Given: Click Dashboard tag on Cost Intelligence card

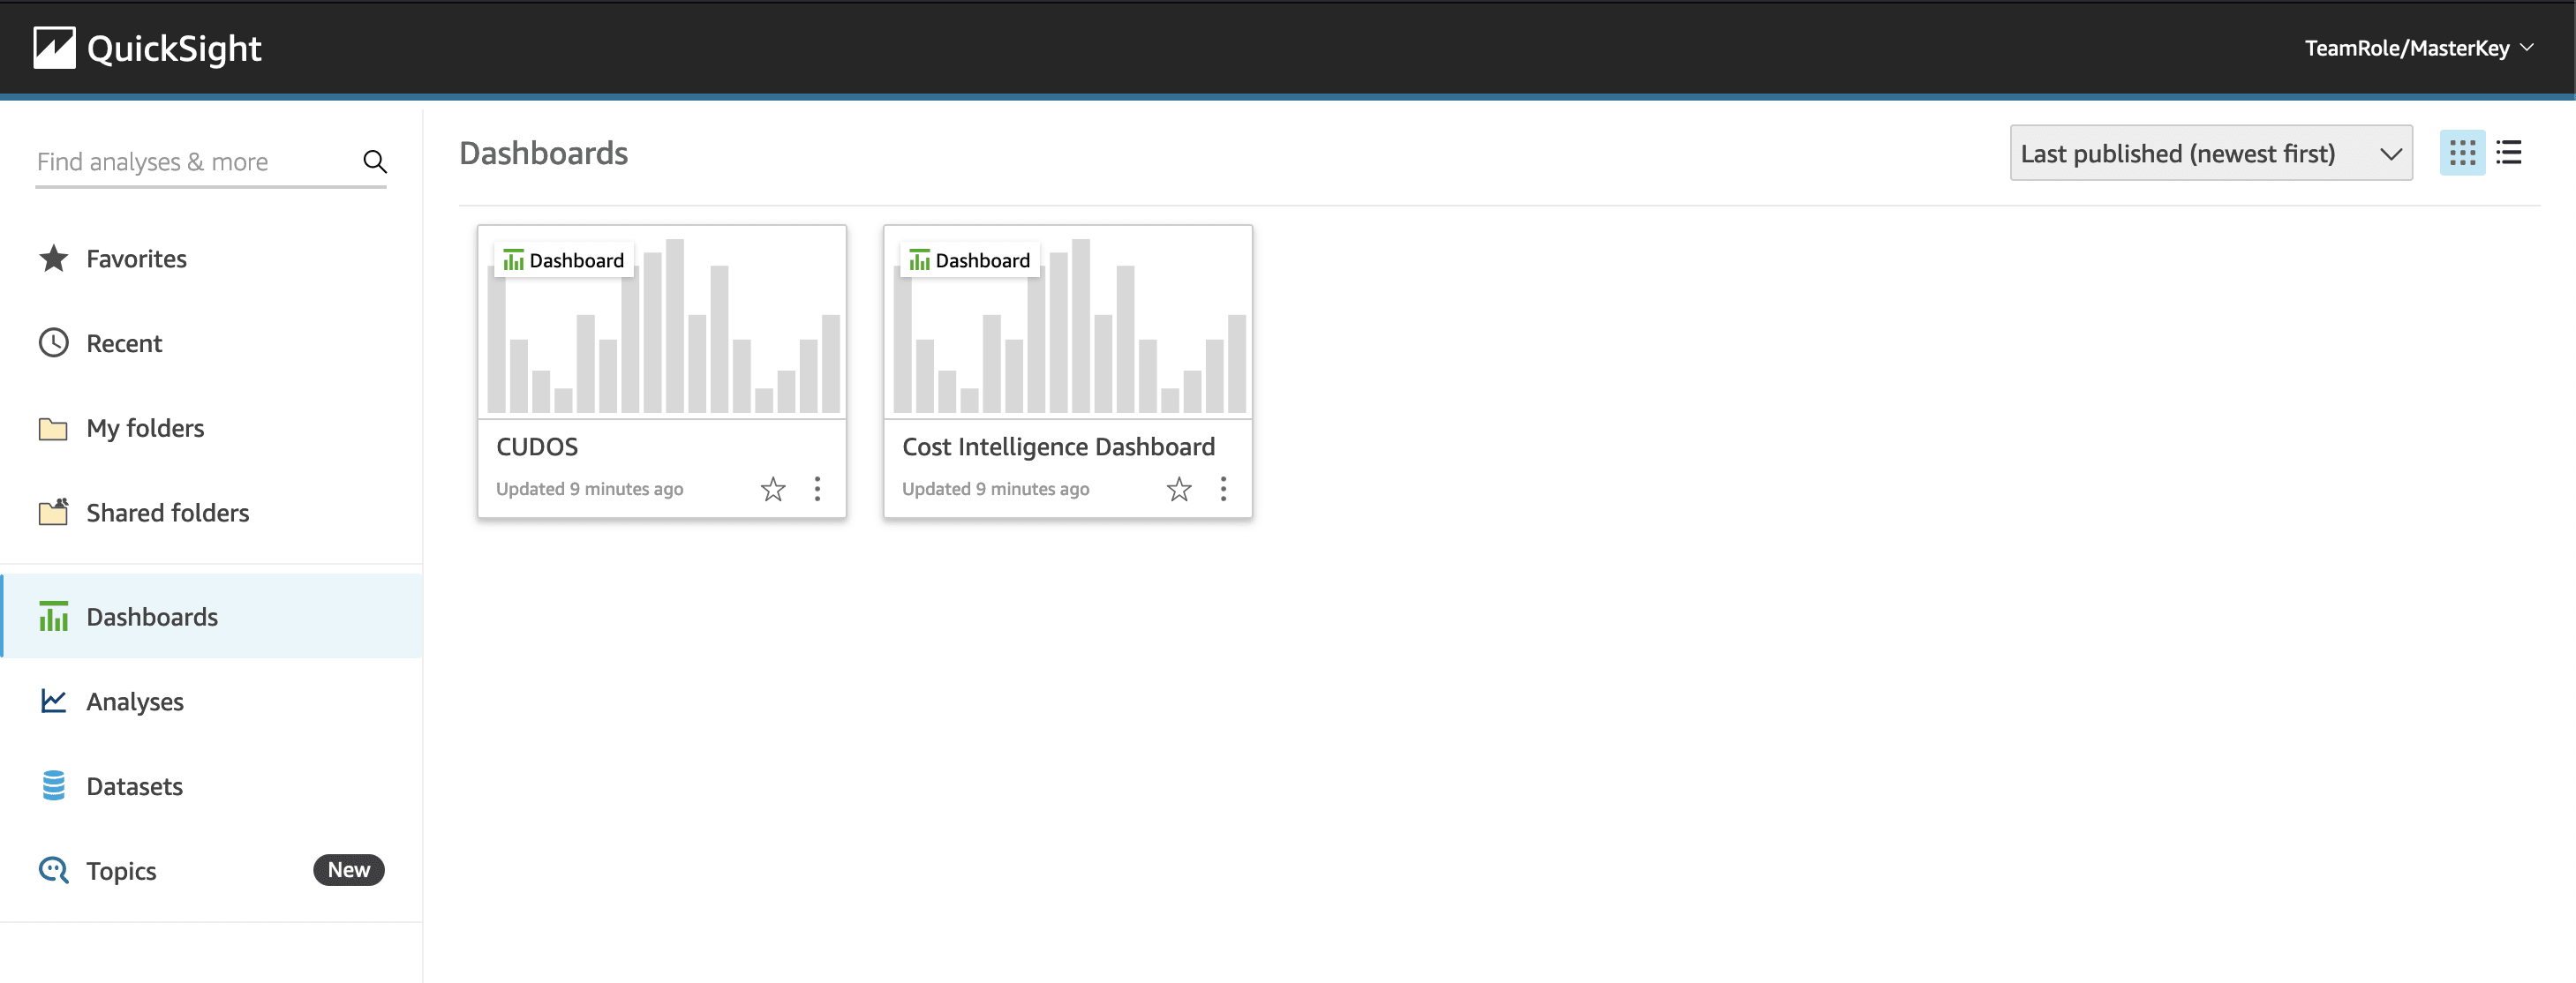Looking at the screenshot, I should [x=970, y=260].
